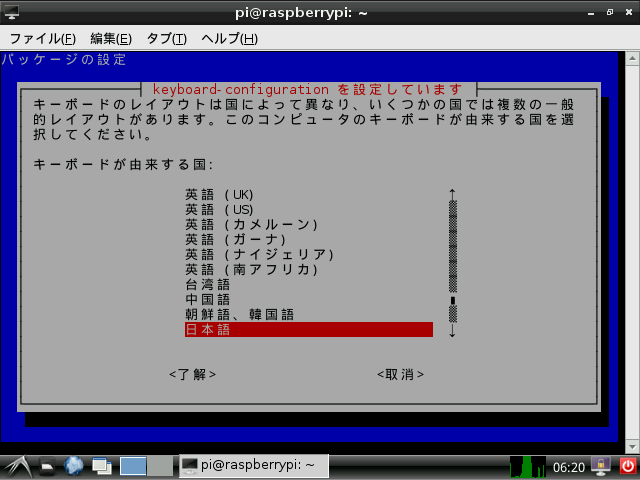The width and height of the screenshot is (640, 480).
Task: Select the highlighted 日本語 entry
Action: (x=309, y=330)
